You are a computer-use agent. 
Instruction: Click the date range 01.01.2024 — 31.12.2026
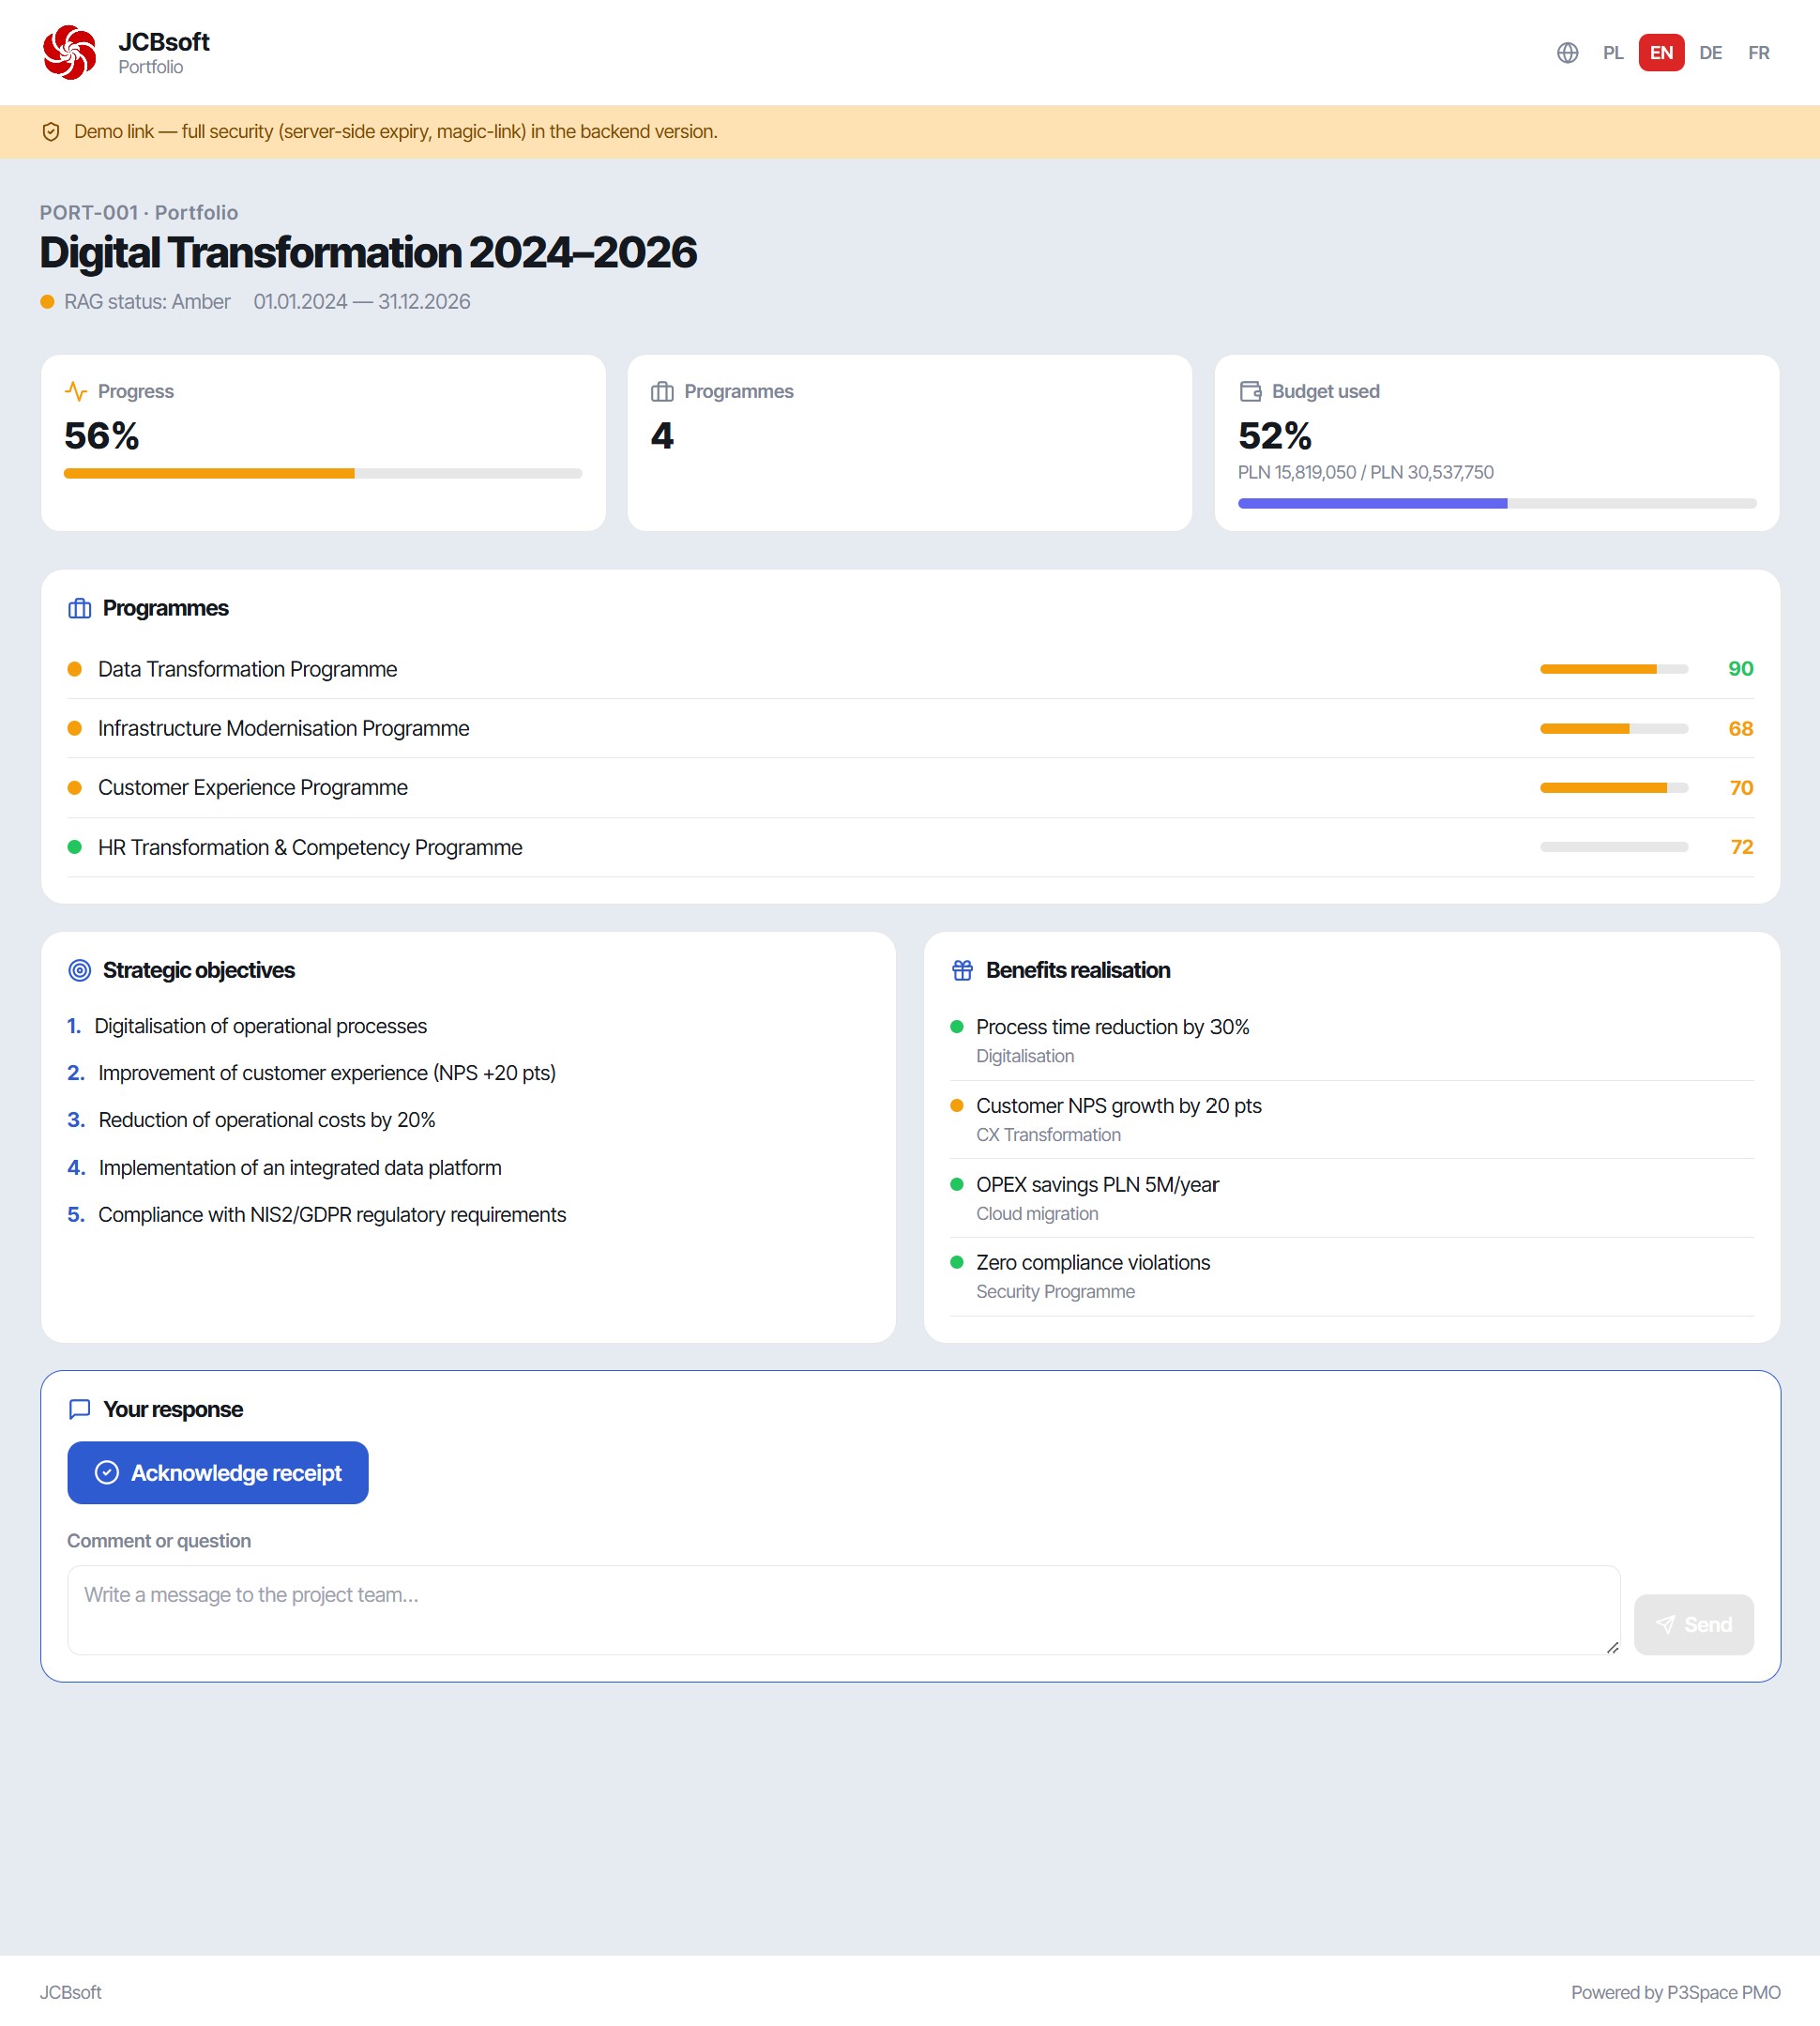pos(361,302)
